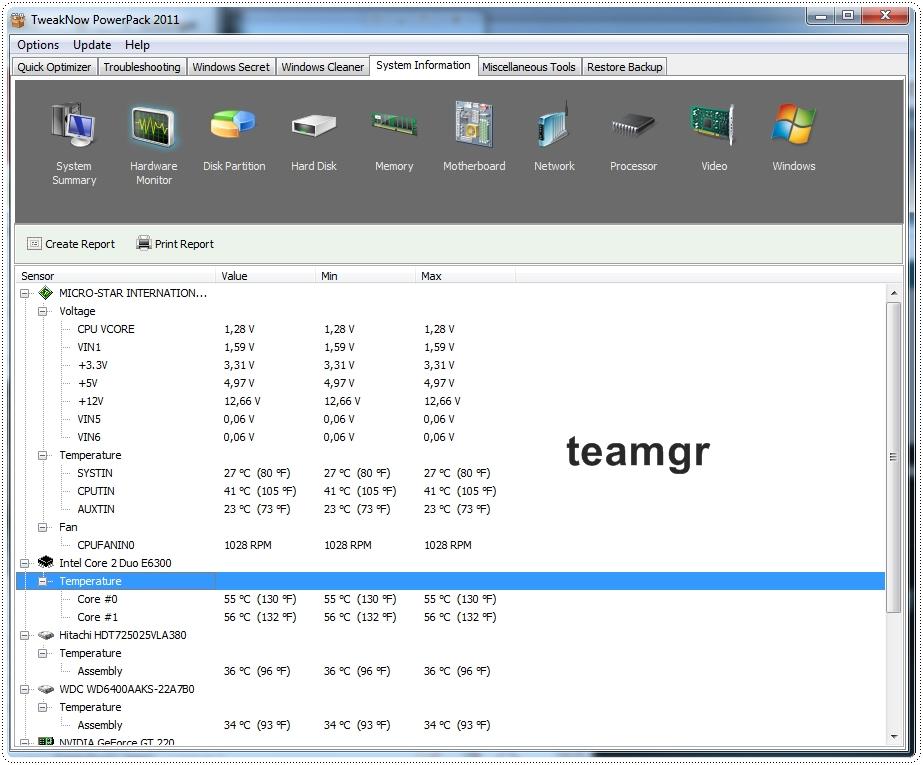This screenshot has width=923, height=765.
Task: Click the Sensor column header
Action: pyautogui.click(x=117, y=275)
